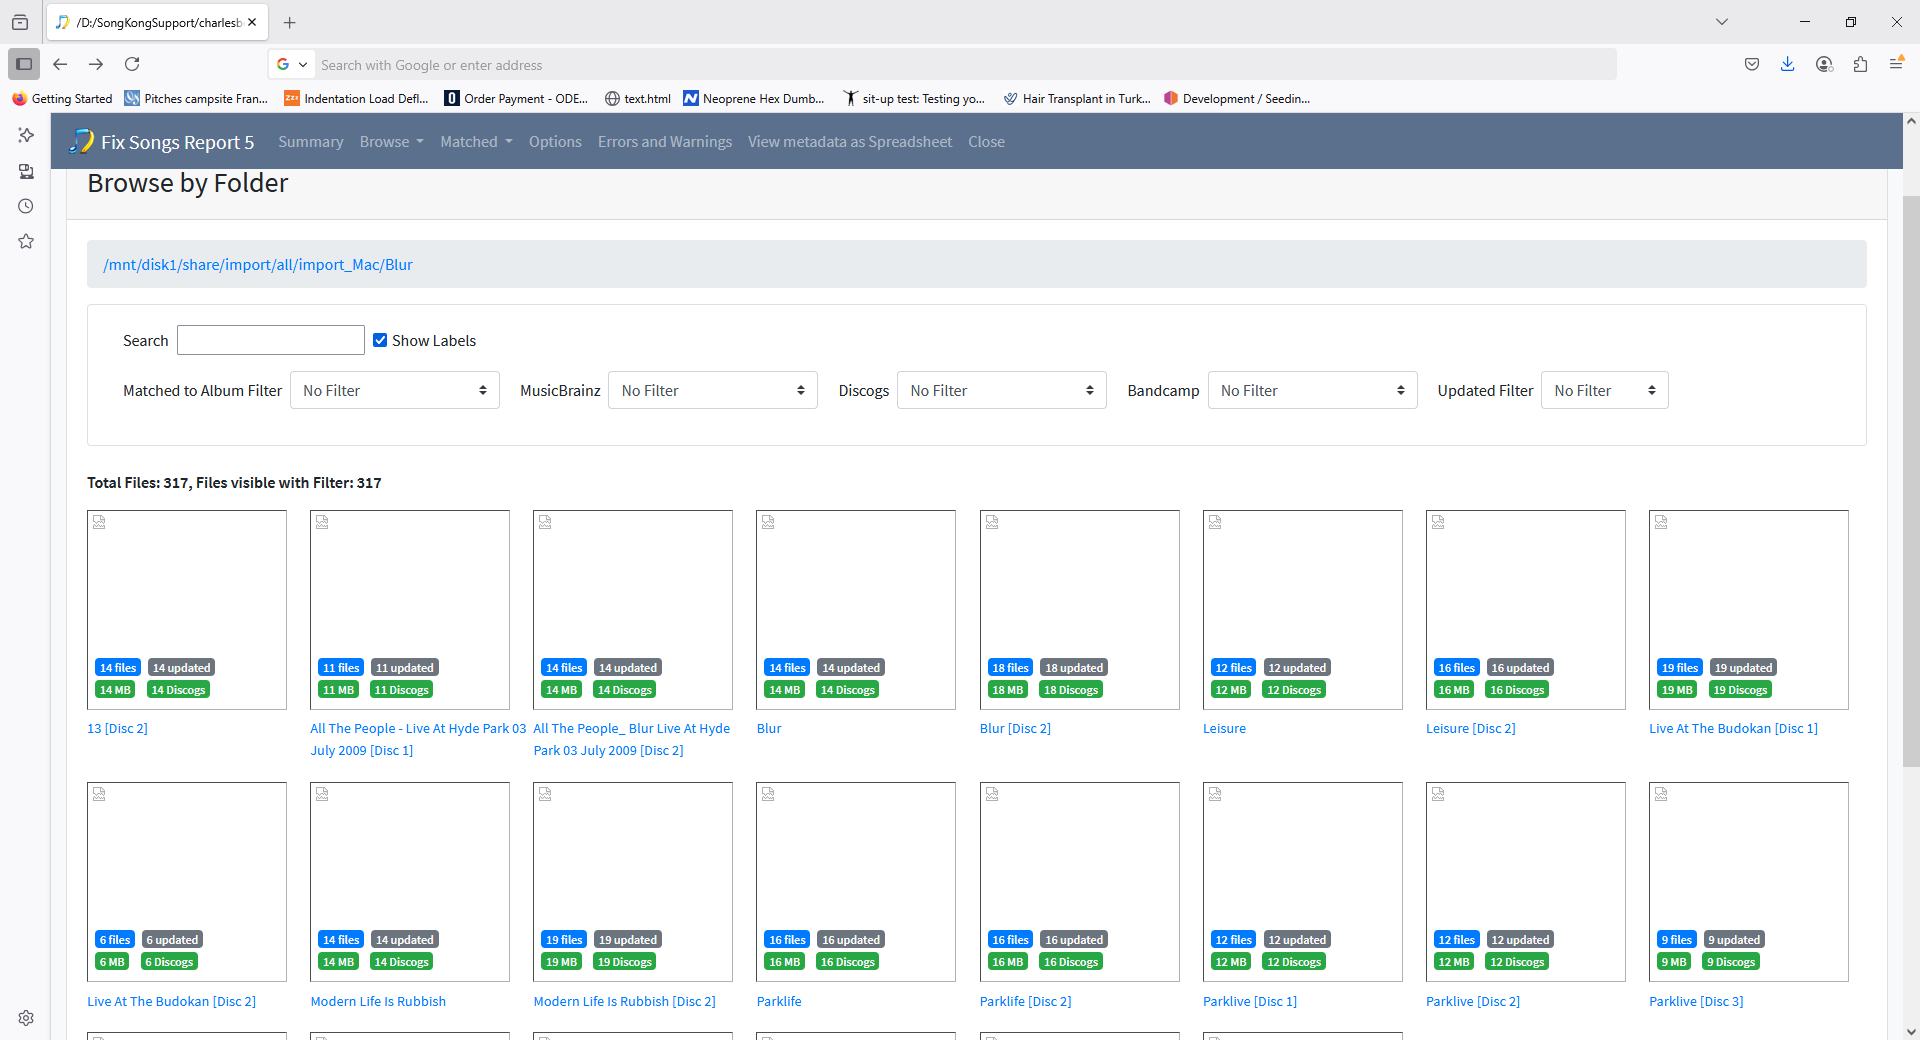The image size is (1920, 1040).
Task: Open the Parklife album link
Action: tap(779, 1001)
